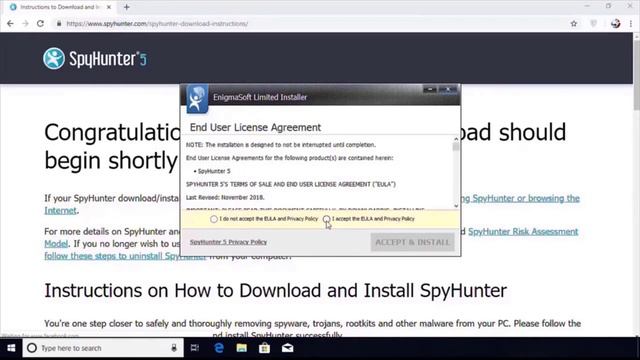The image size is (640, 360).
Task: Open a new browser tab
Action: click(x=127, y=7)
